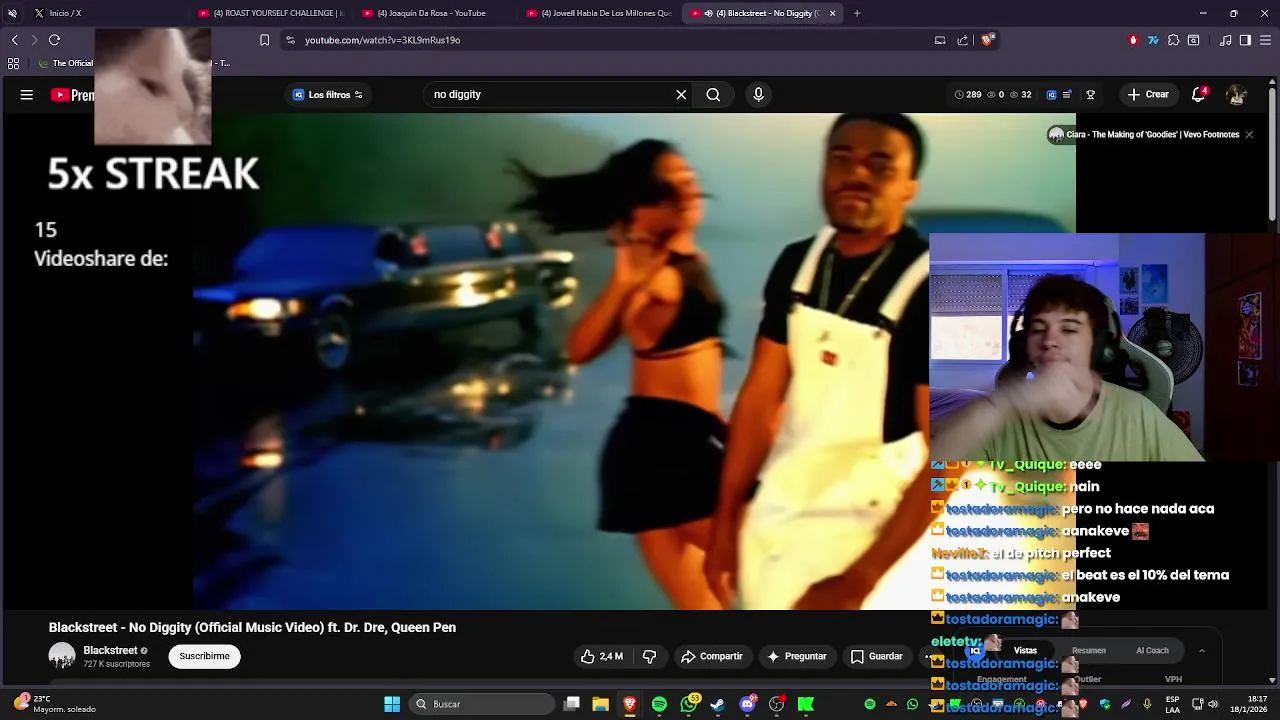This screenshot has height=720, width=1280.
Task: Share the video using Compartir
Action: 712,656
